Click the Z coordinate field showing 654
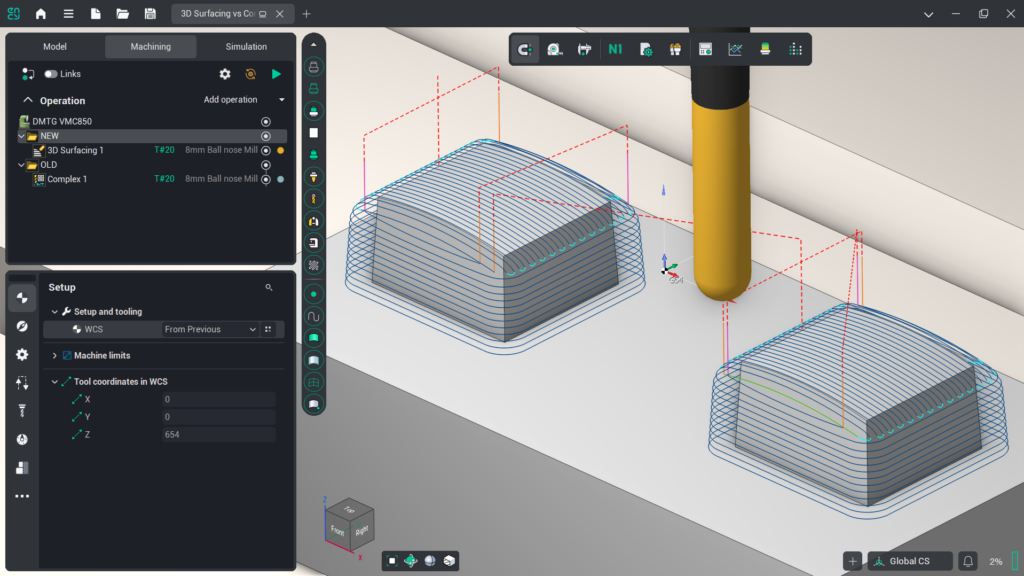 pos(219,434)
